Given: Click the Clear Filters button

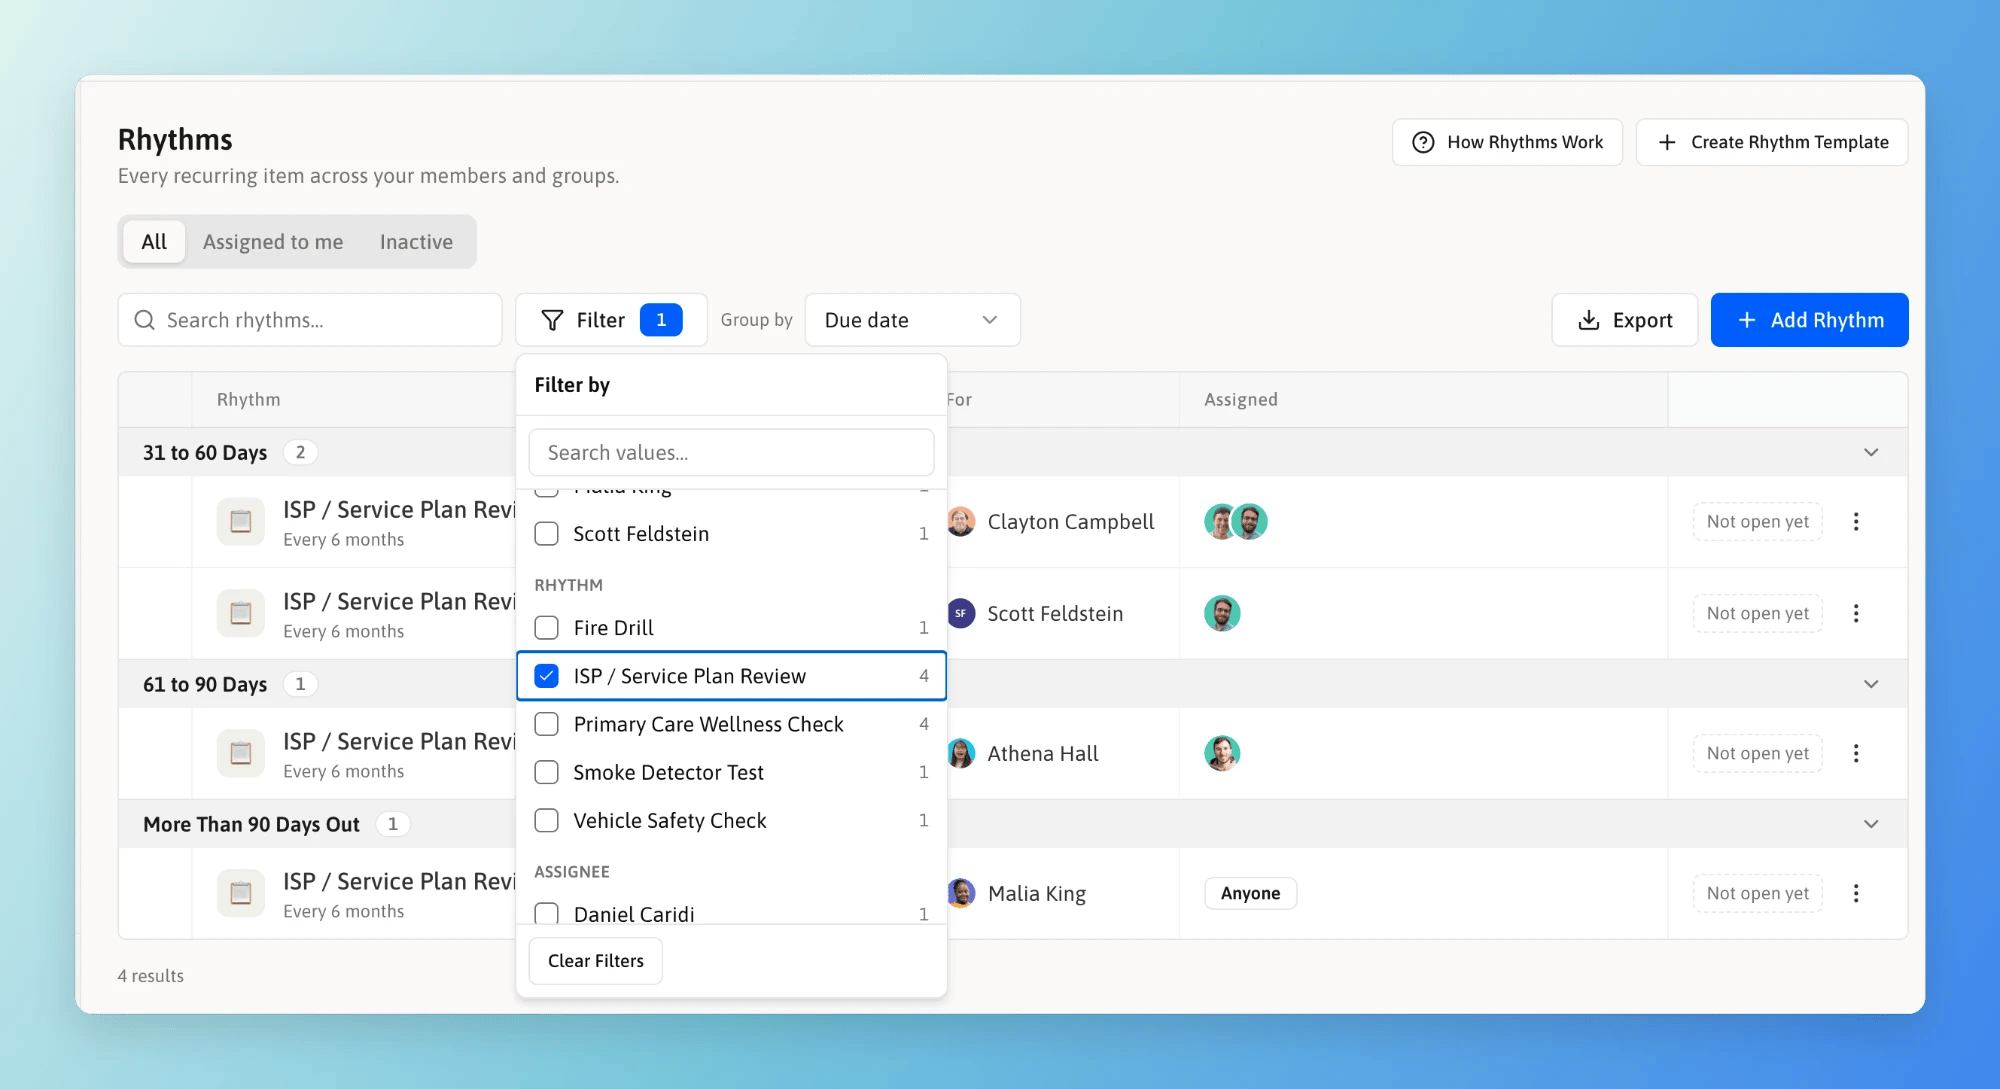Looking at the screenshot, I should (596, 961).
